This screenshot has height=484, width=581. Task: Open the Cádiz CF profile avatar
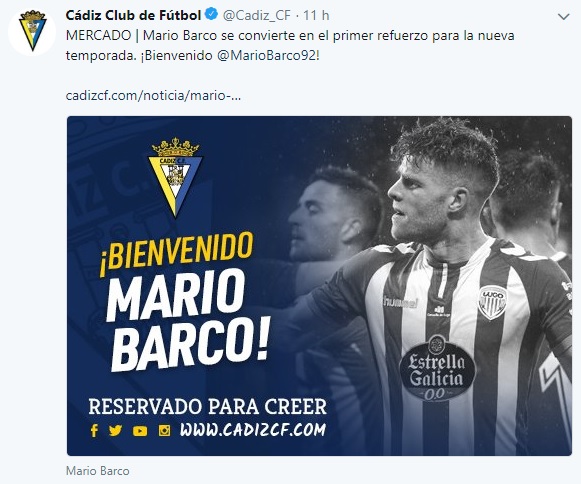[x=32, y=31]
